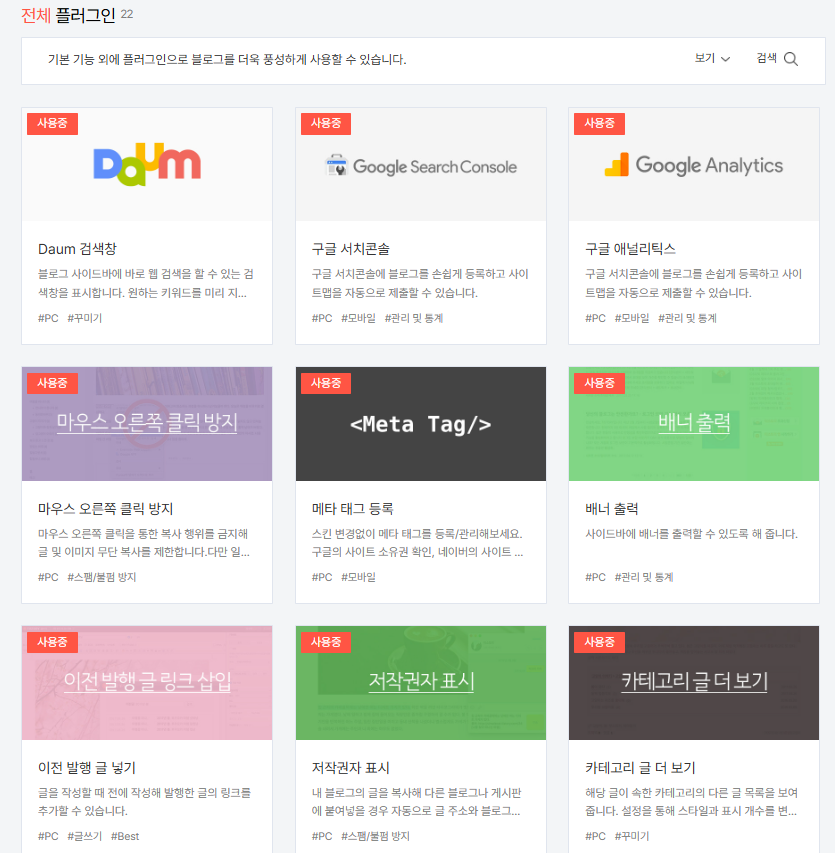Click the Daum logo thumbnail
The height and width of the screenshot is (853, 835).
(147, 164)
